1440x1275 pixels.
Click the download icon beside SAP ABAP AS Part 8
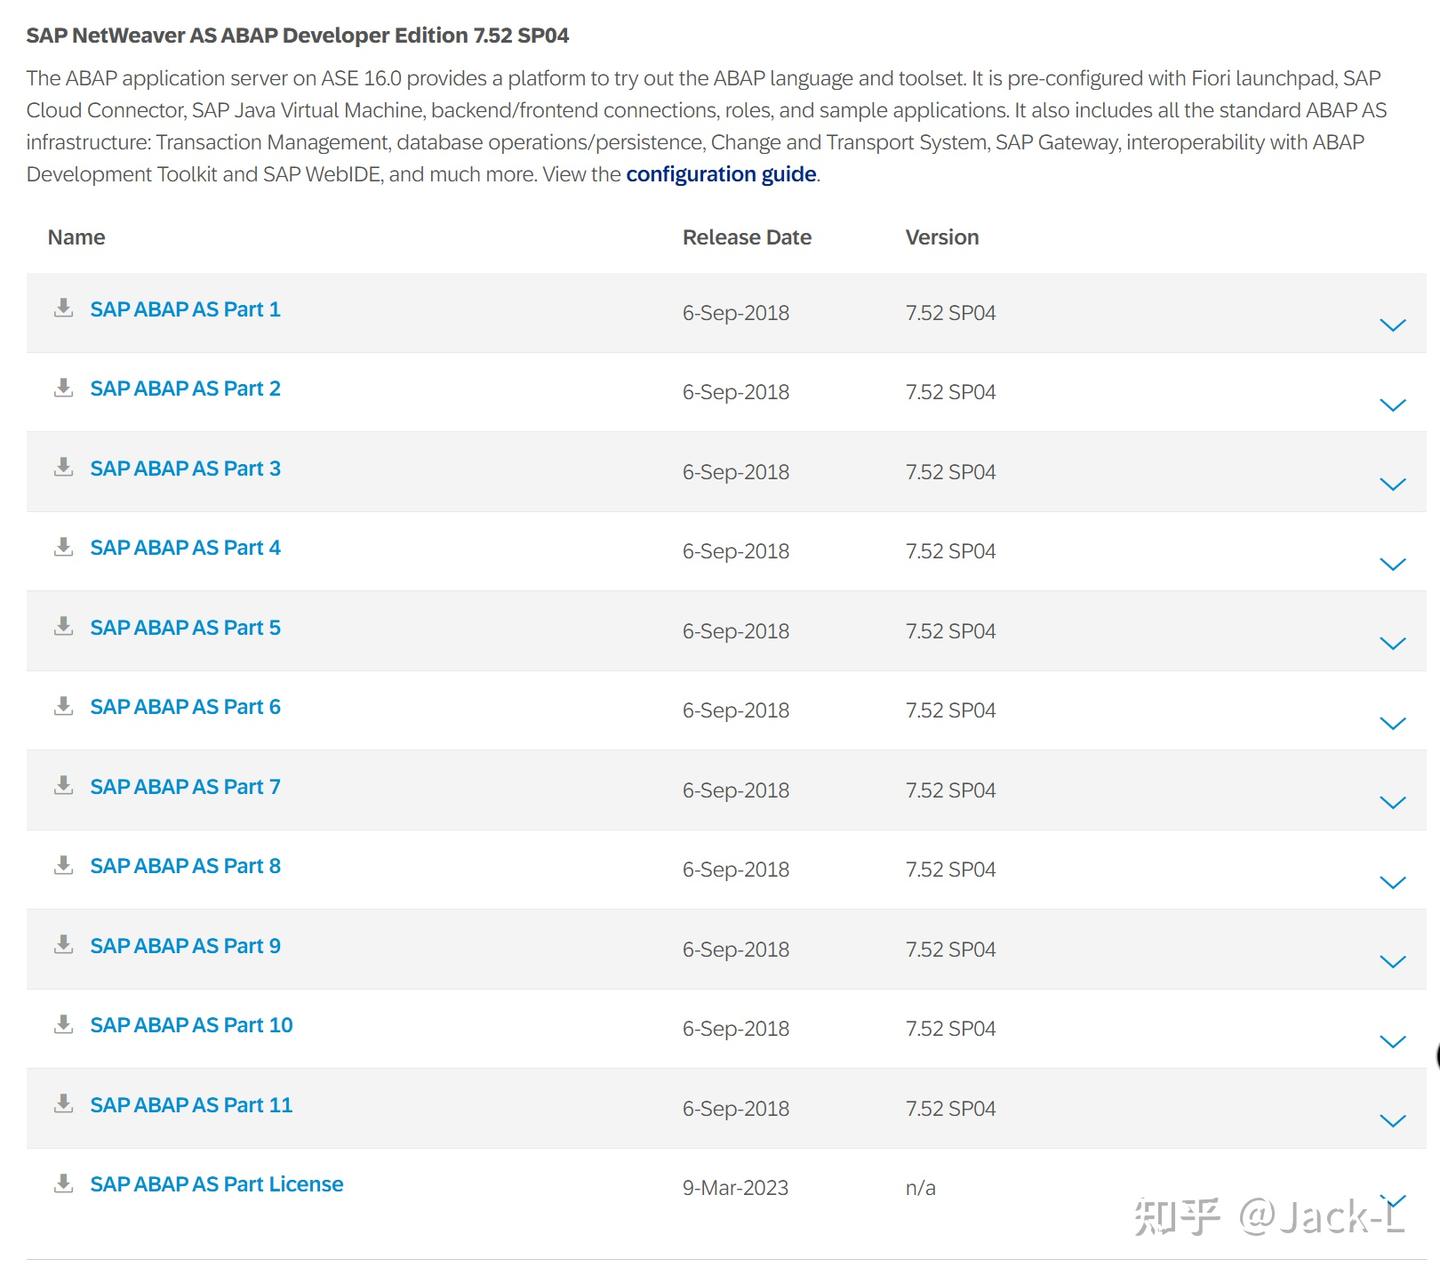[x=64, y=864]
